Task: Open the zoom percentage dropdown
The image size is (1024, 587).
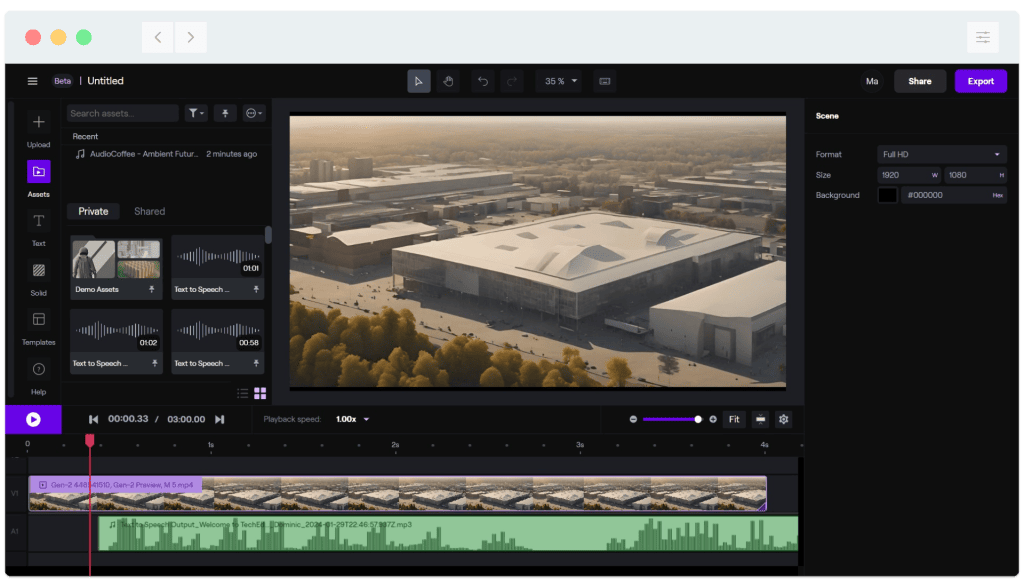Action: point(560,81)
